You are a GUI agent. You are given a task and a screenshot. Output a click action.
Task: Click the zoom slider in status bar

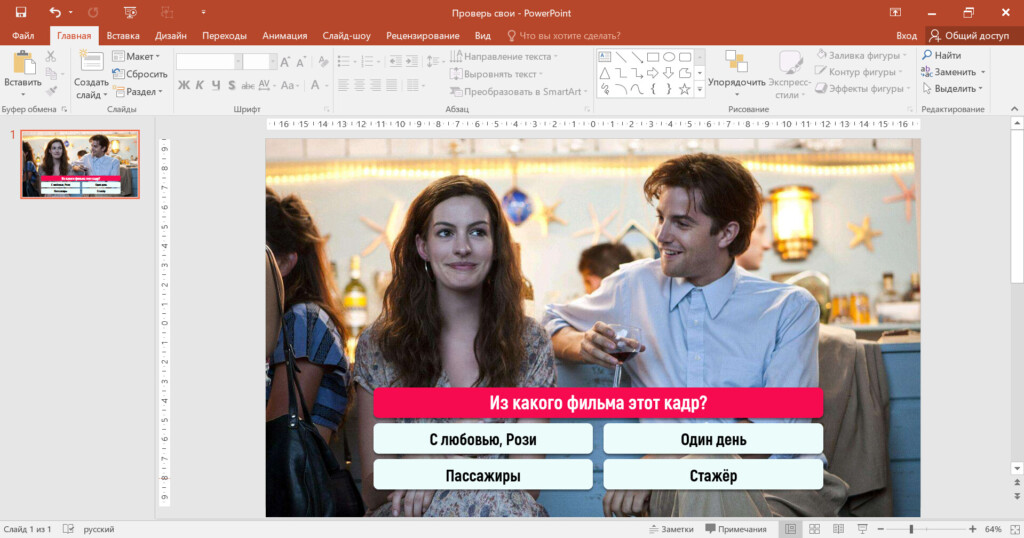tap(911, 529)
